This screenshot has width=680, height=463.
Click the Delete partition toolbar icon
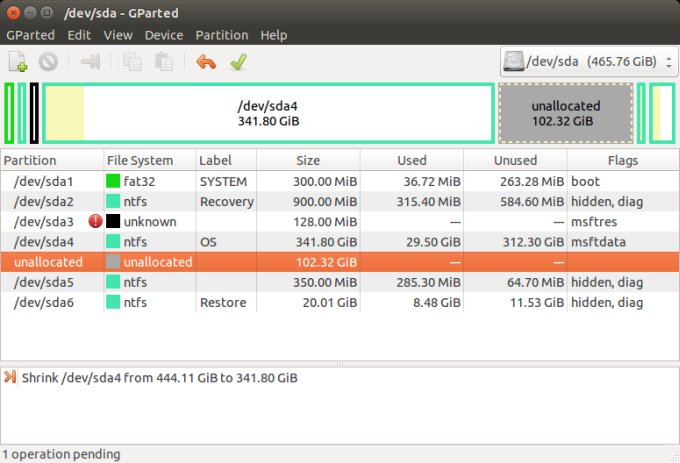[48, 62]
